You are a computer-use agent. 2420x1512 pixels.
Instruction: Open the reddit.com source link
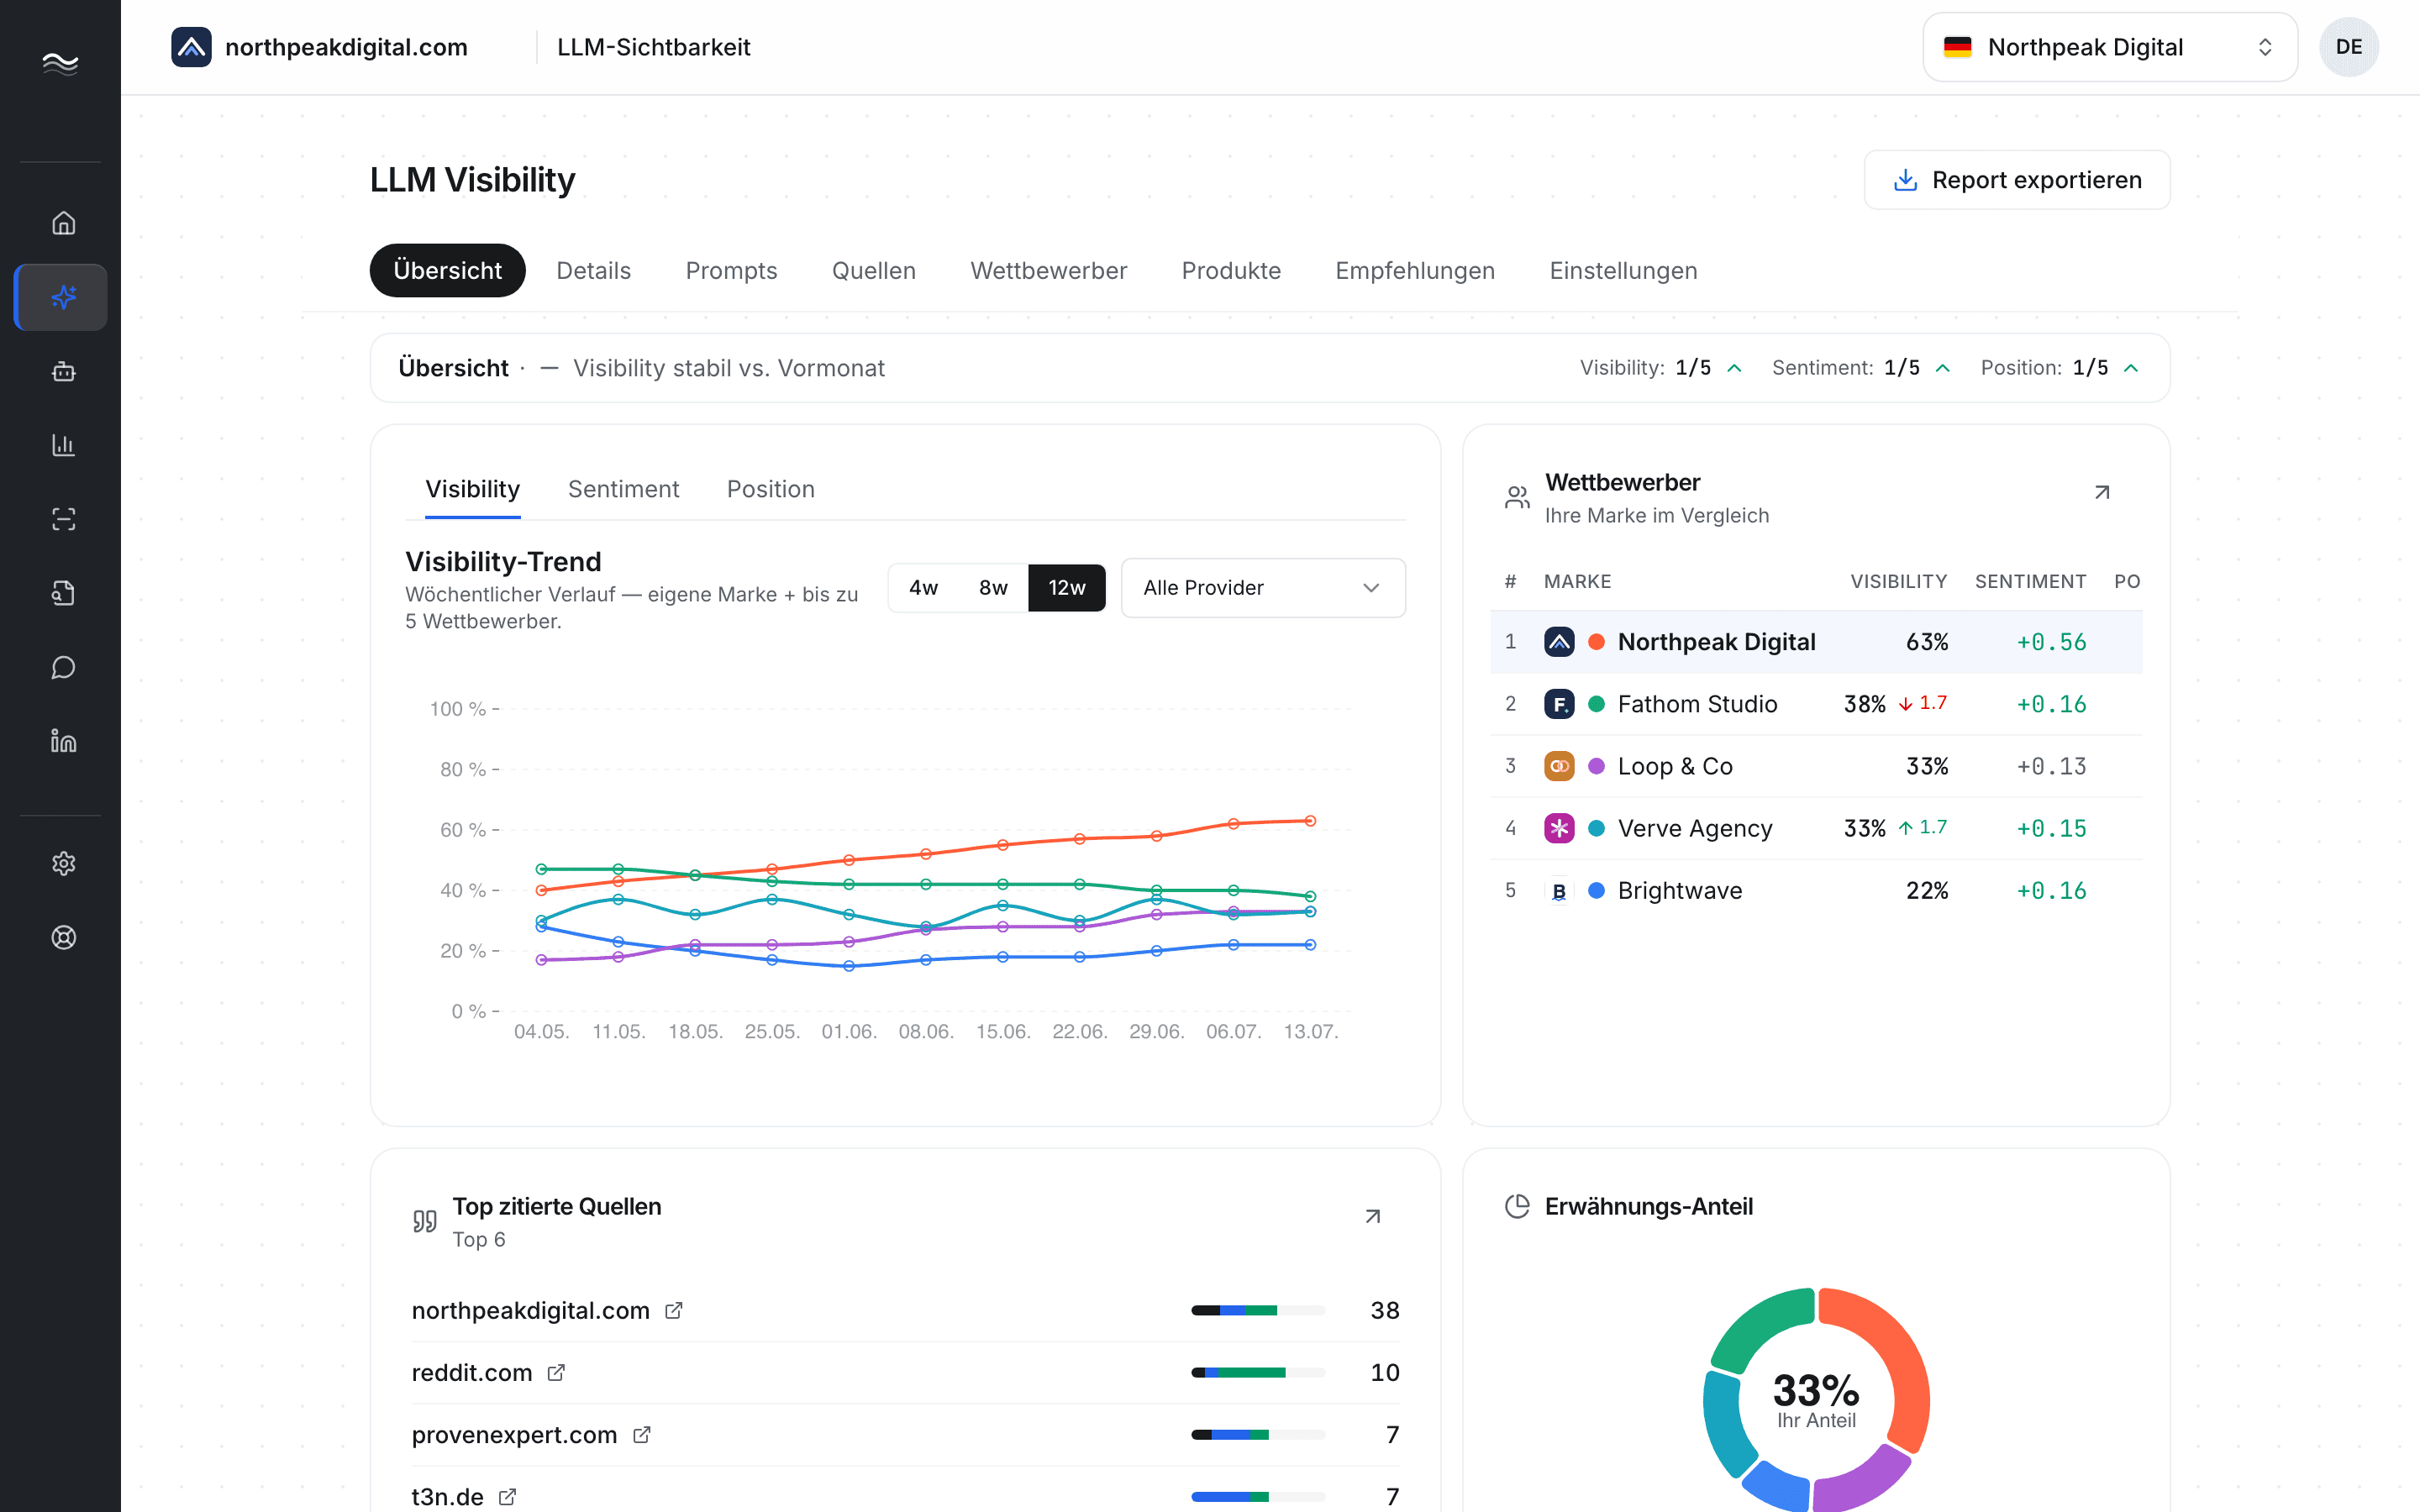click(x=472, y=1372)
